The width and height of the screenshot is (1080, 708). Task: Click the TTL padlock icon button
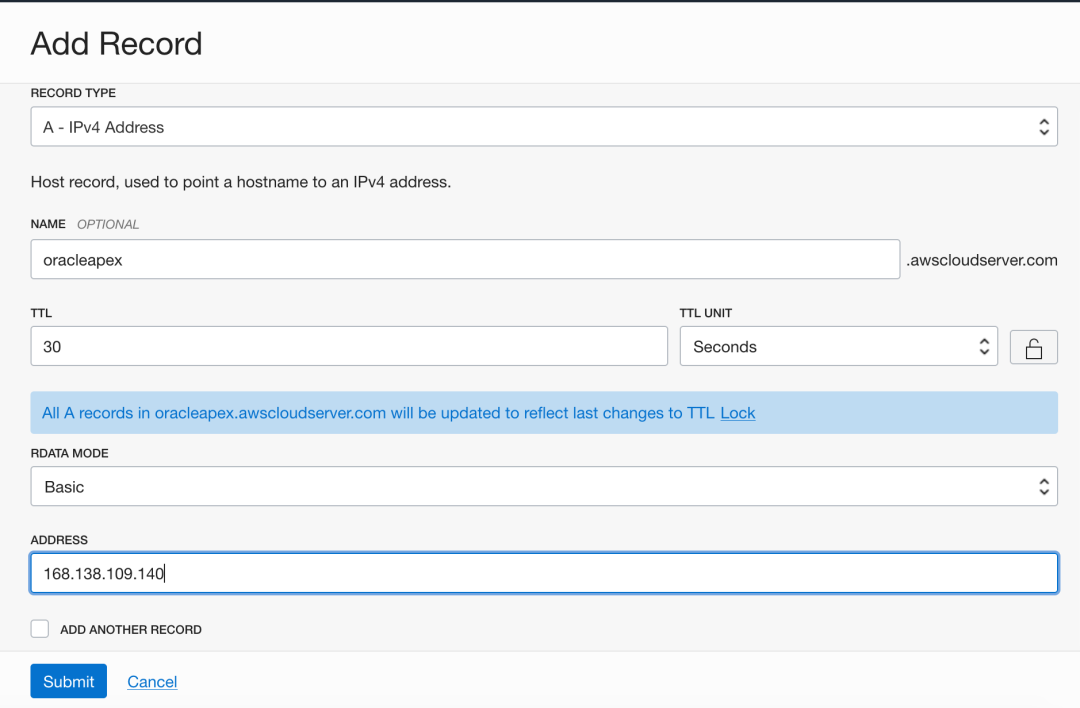1034,347
